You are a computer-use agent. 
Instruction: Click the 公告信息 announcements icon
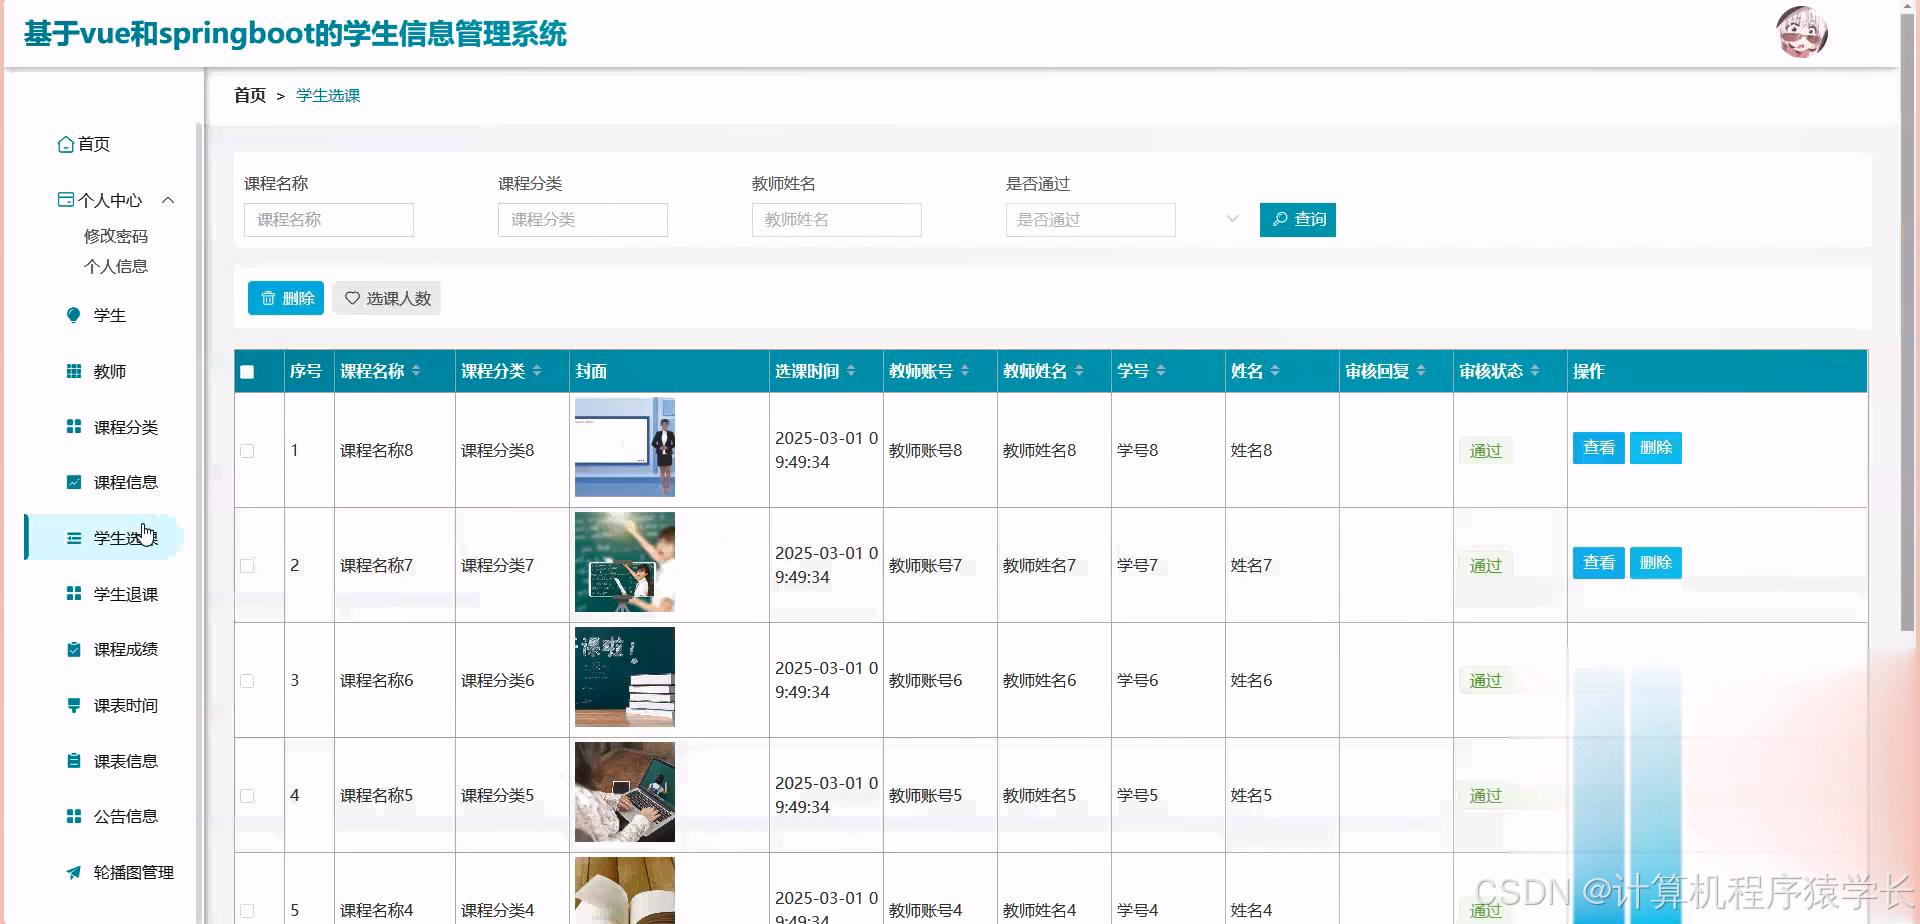click(72, 816)
